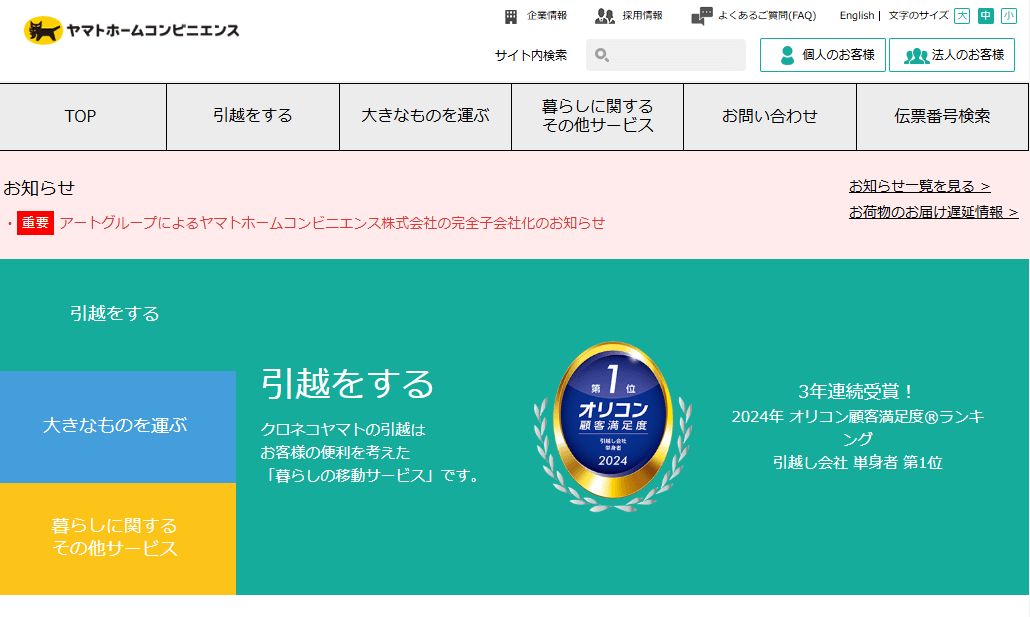The height and width of the screenshot is (617, 1030).
Task: Select the yellow 暮らしに関するその他サービス tab
Action: pos(118,539)
